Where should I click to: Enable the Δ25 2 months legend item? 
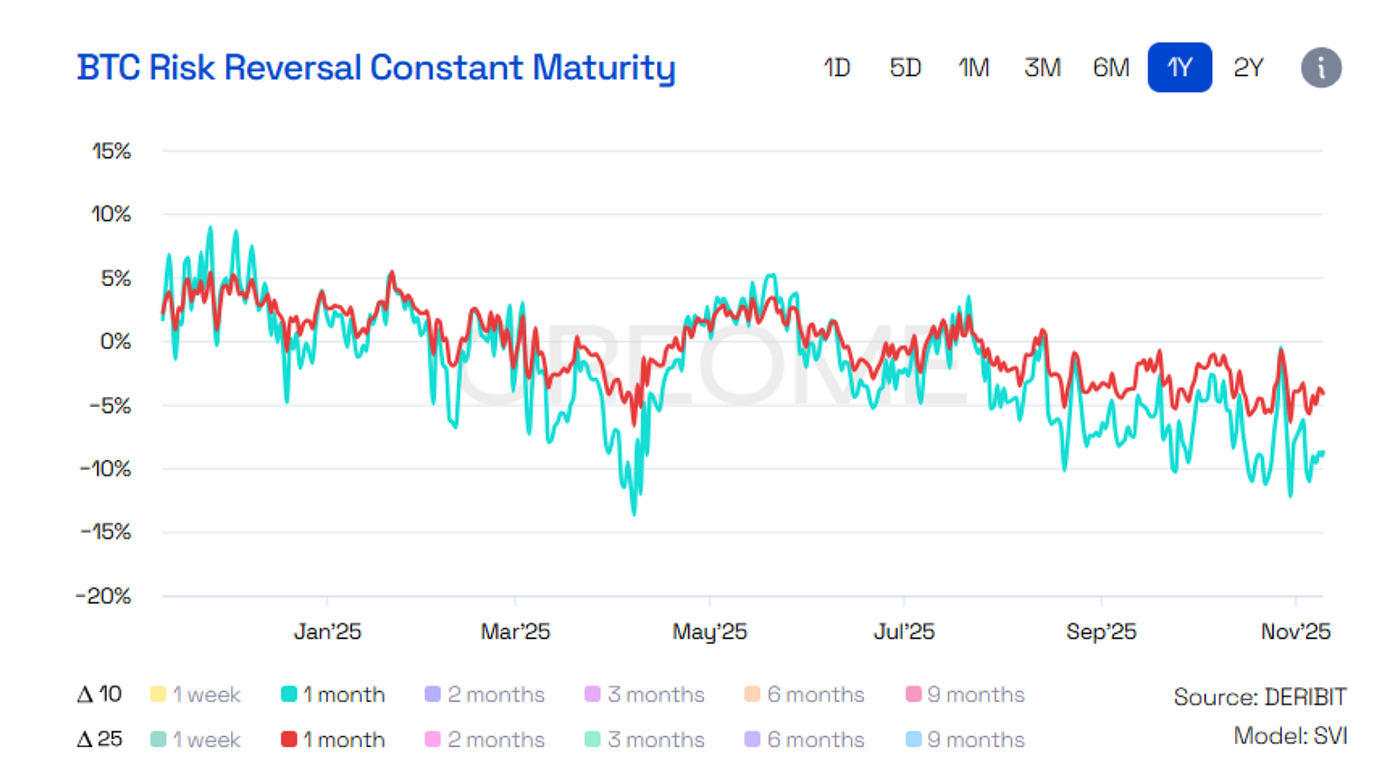484,740
